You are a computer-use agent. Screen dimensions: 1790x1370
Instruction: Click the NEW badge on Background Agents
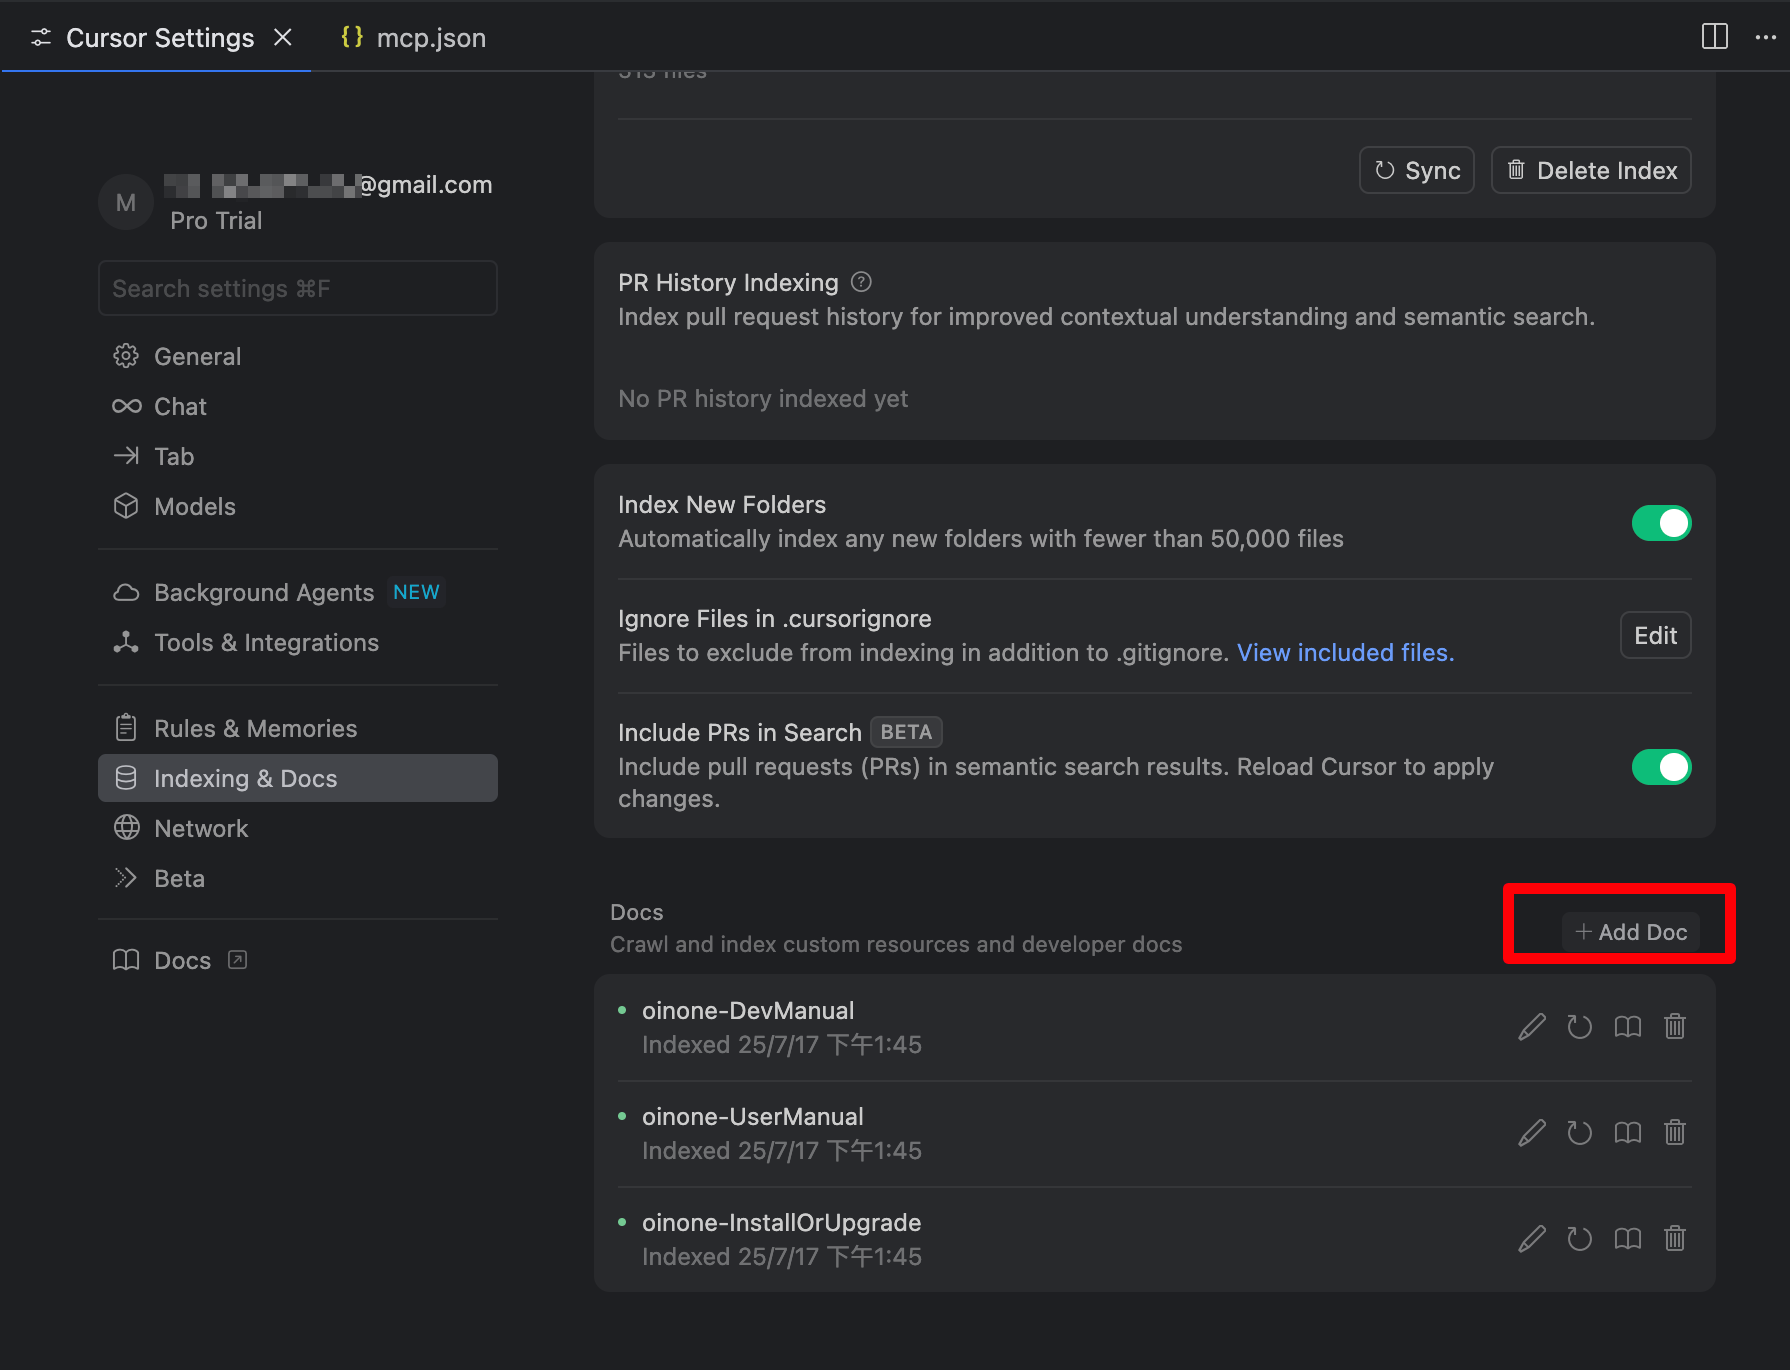(416, 592)
